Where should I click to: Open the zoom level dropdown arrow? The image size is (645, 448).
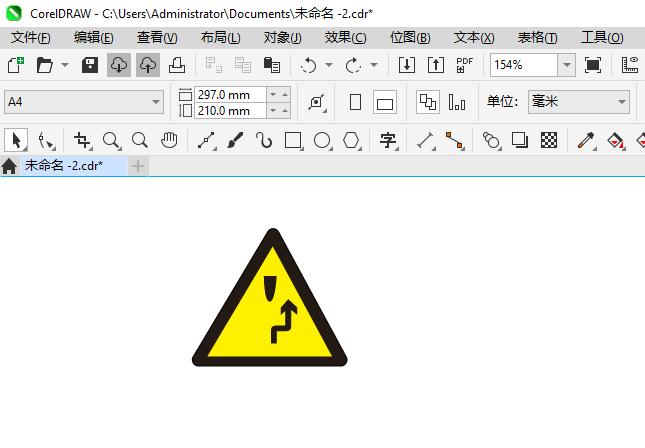[x=566, y=65]
